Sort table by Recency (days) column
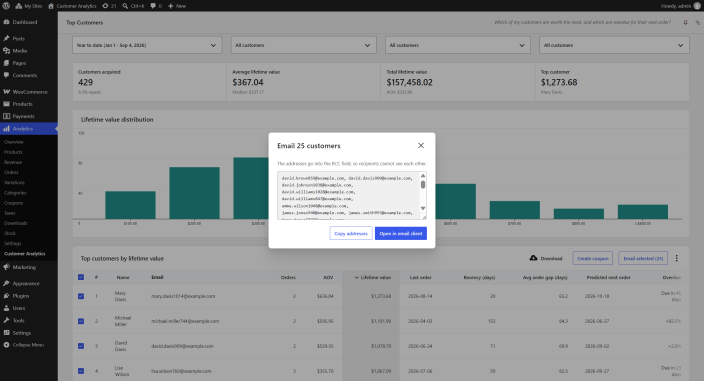This screenshot has width=704, height=381. 479,278
